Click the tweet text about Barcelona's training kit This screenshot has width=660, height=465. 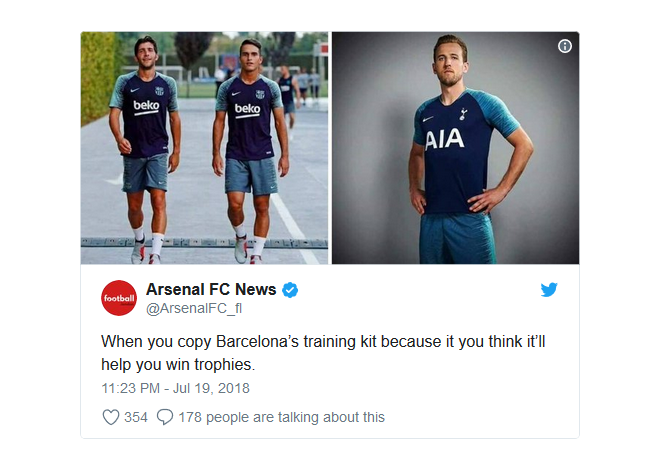(x=323, y=353)
